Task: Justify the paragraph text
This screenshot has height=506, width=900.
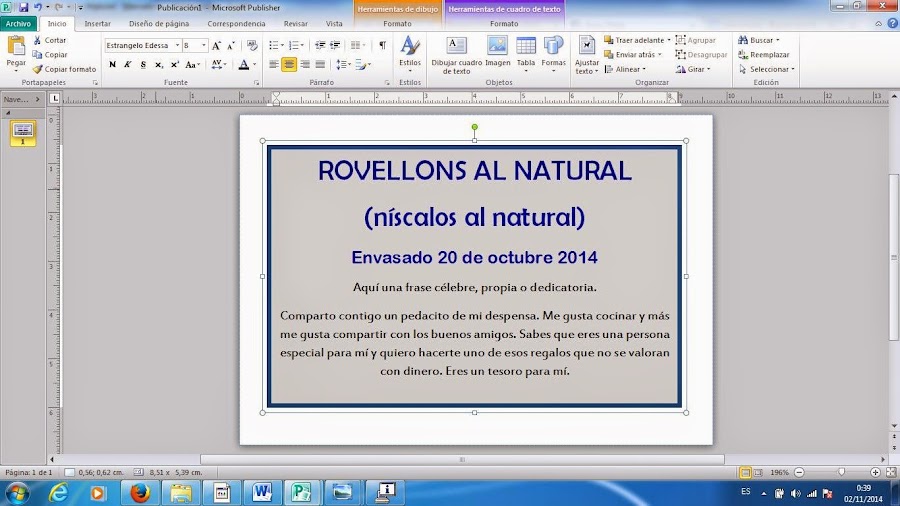Action: click(320, 65)
